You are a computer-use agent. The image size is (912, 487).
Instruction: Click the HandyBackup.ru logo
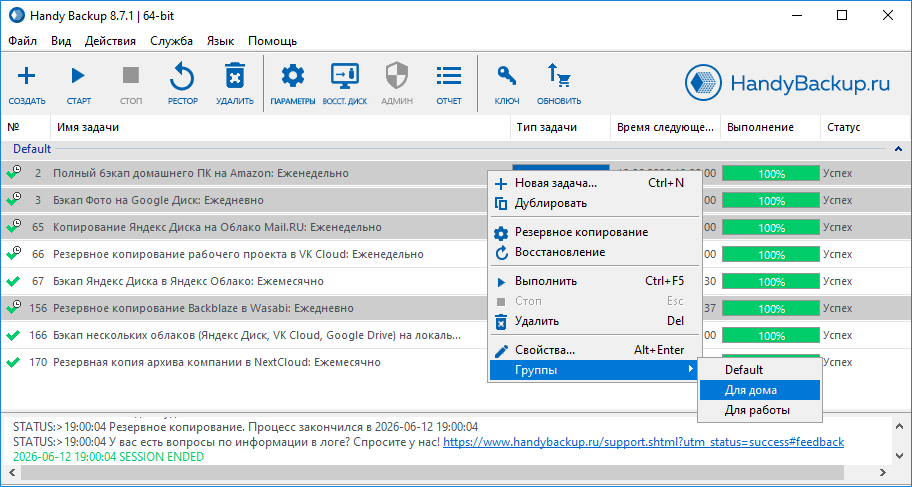(788, 84)
